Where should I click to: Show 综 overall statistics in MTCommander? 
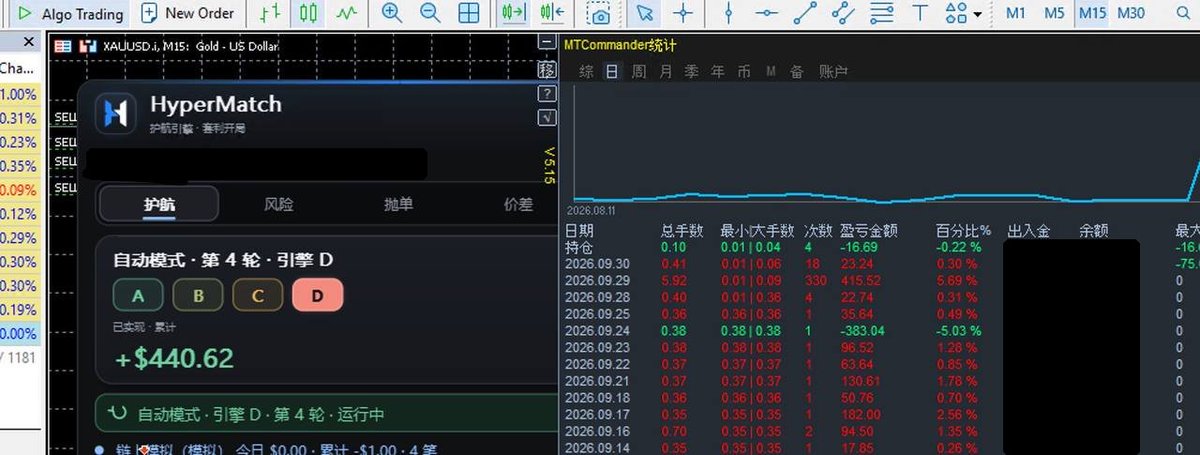[587, 72]
